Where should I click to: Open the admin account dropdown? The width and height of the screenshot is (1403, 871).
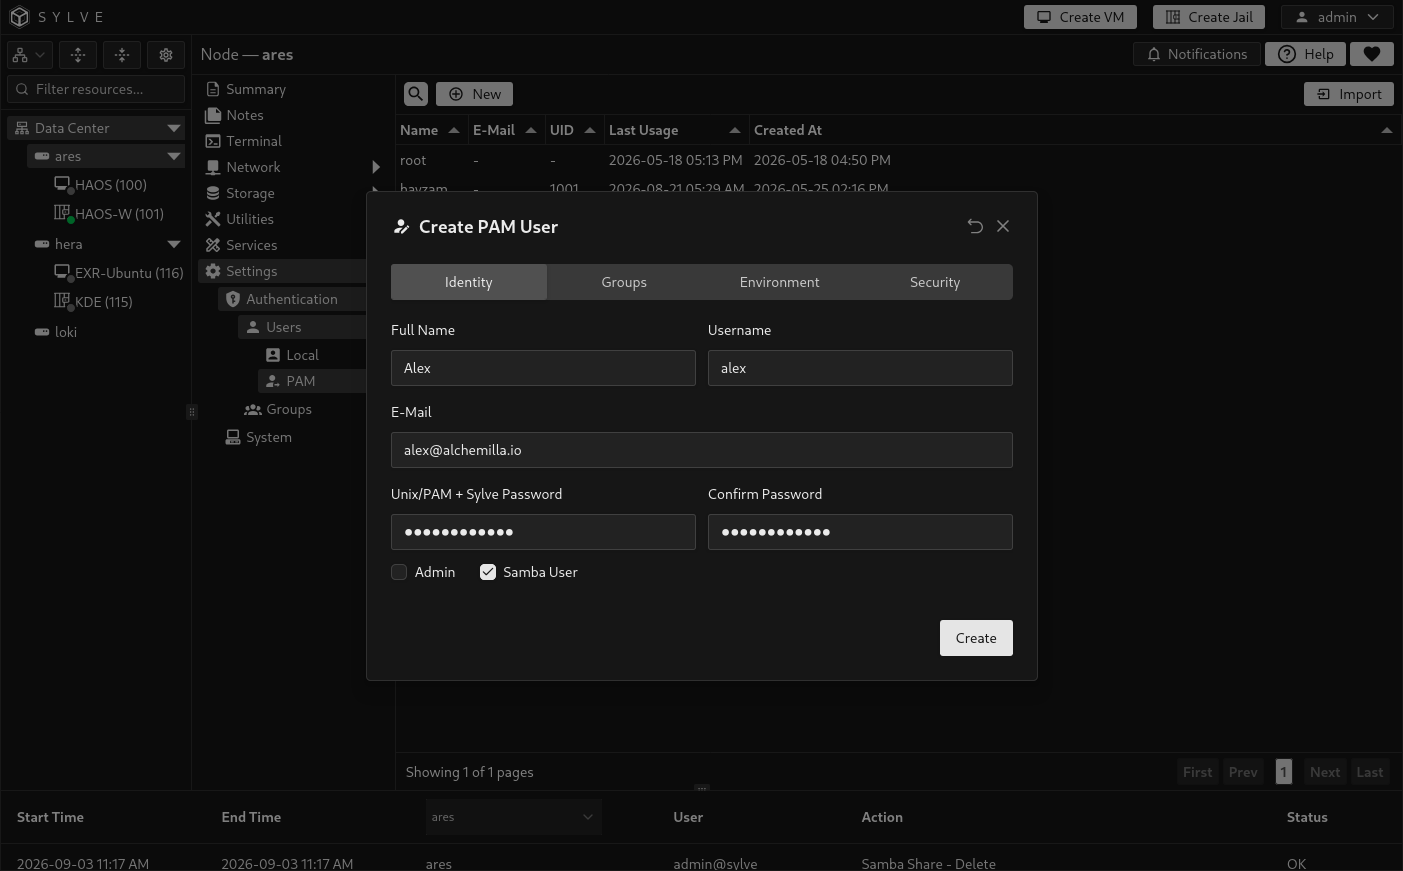[1337, 17]
